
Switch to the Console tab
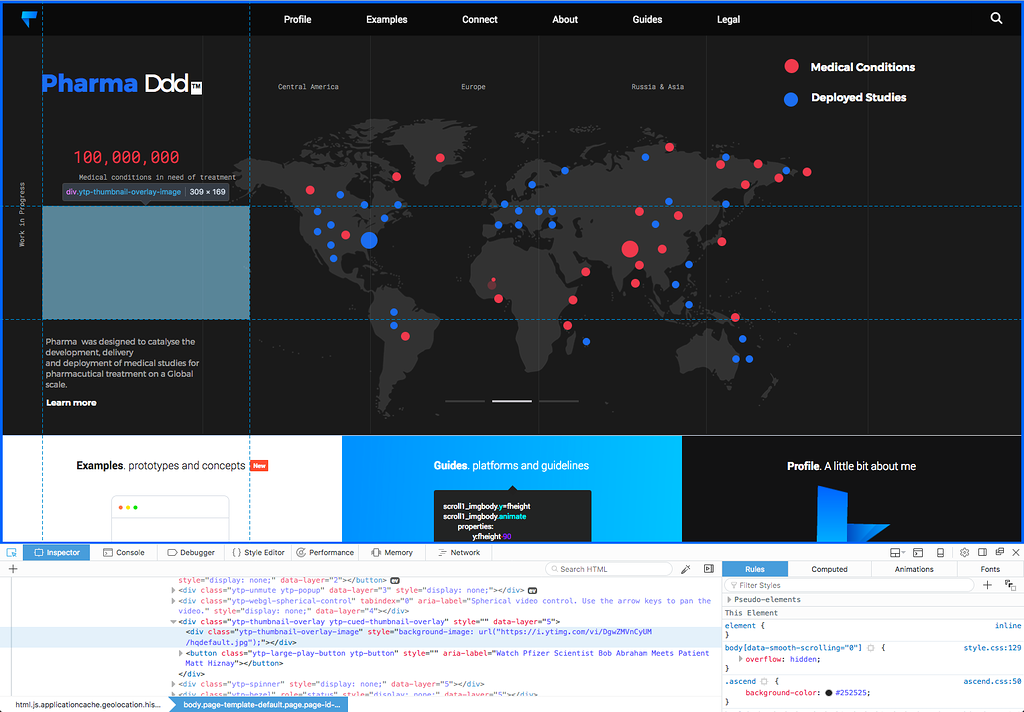124,552
